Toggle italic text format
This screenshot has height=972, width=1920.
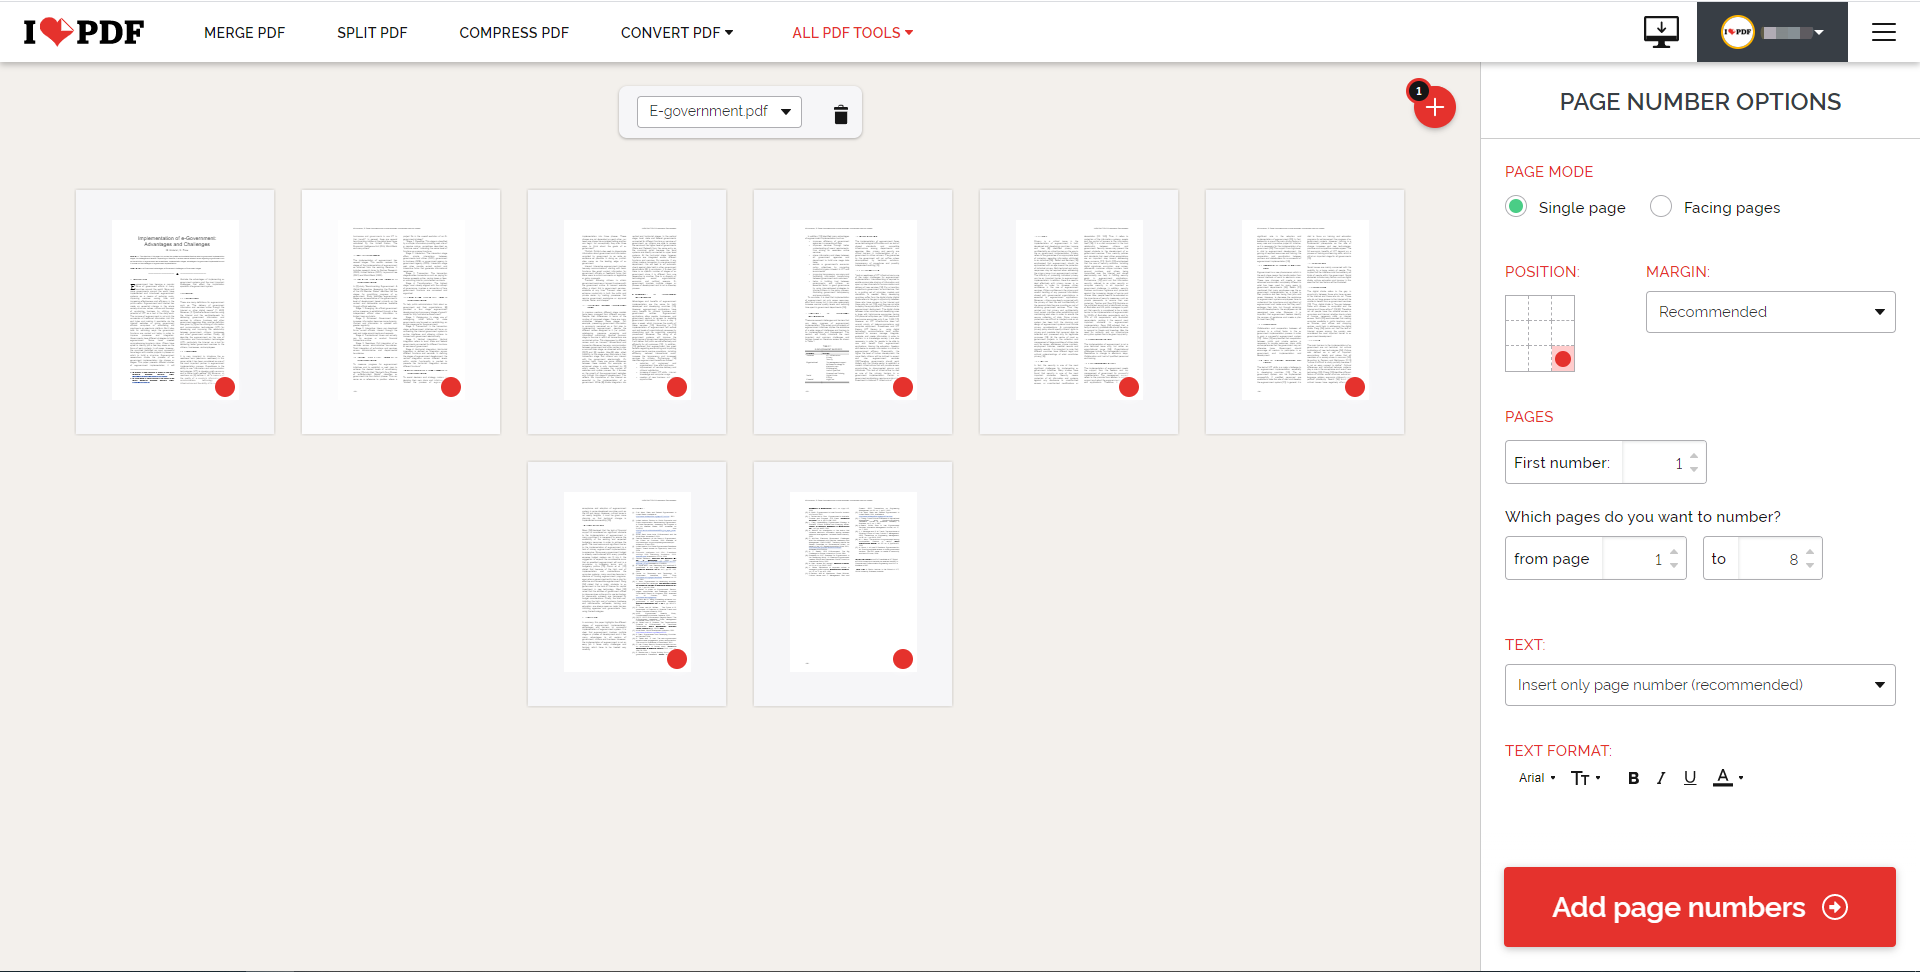1661,778
